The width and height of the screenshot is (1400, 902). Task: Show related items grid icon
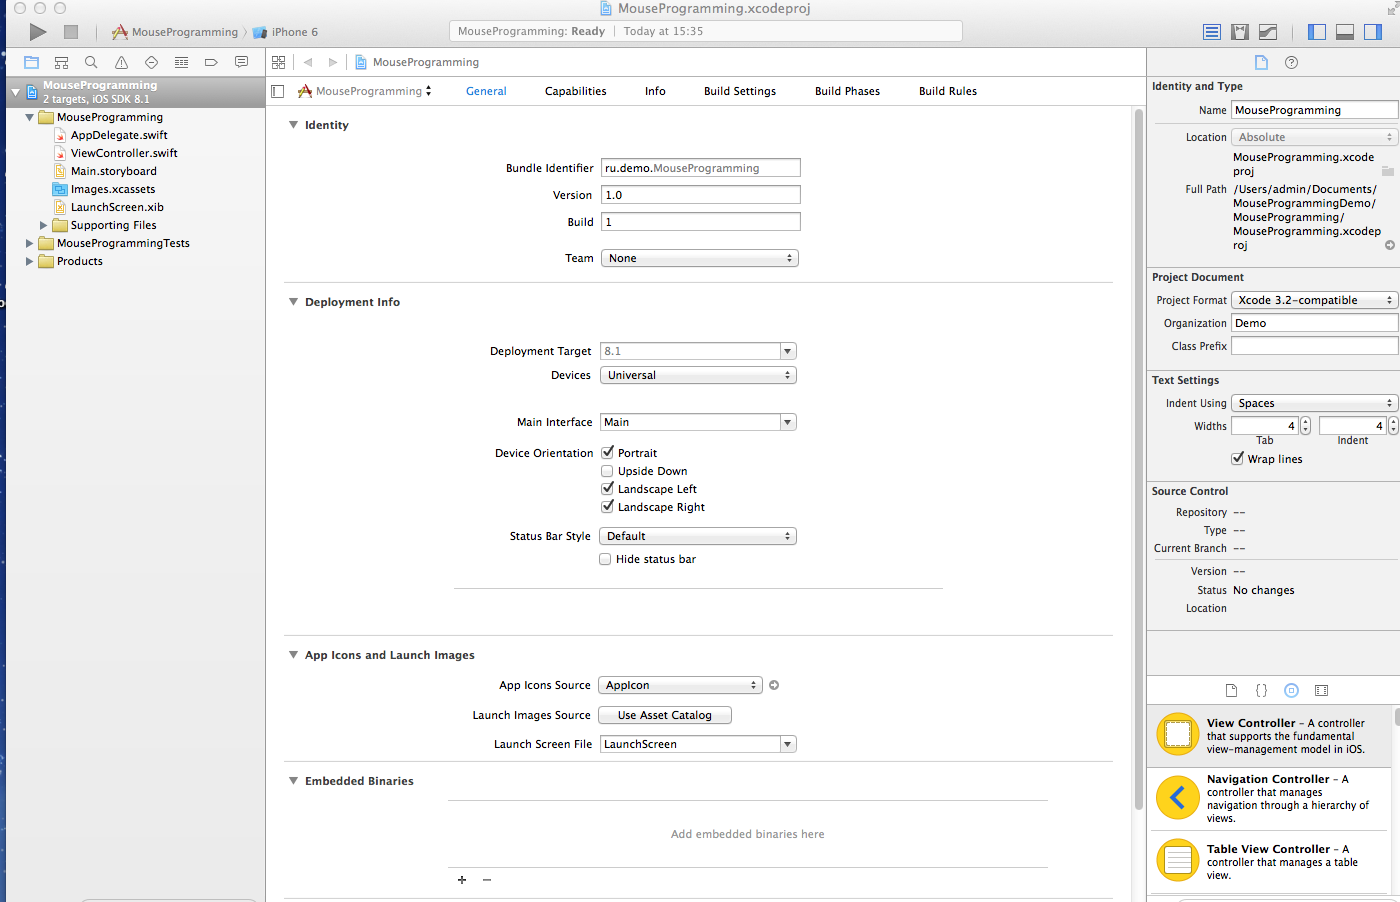[279, 62]
